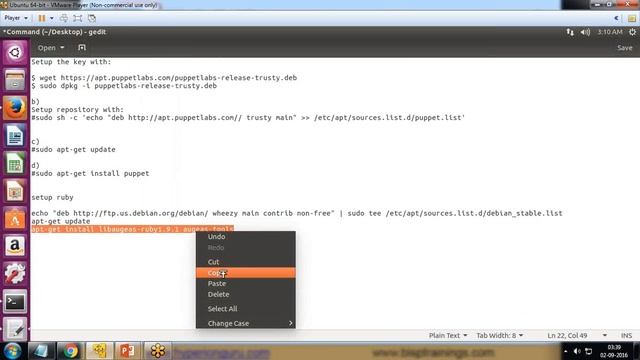Open Google Chrome from Windows taskbar
The width and height of the screenshot is (640, 360).
(70, 351)
